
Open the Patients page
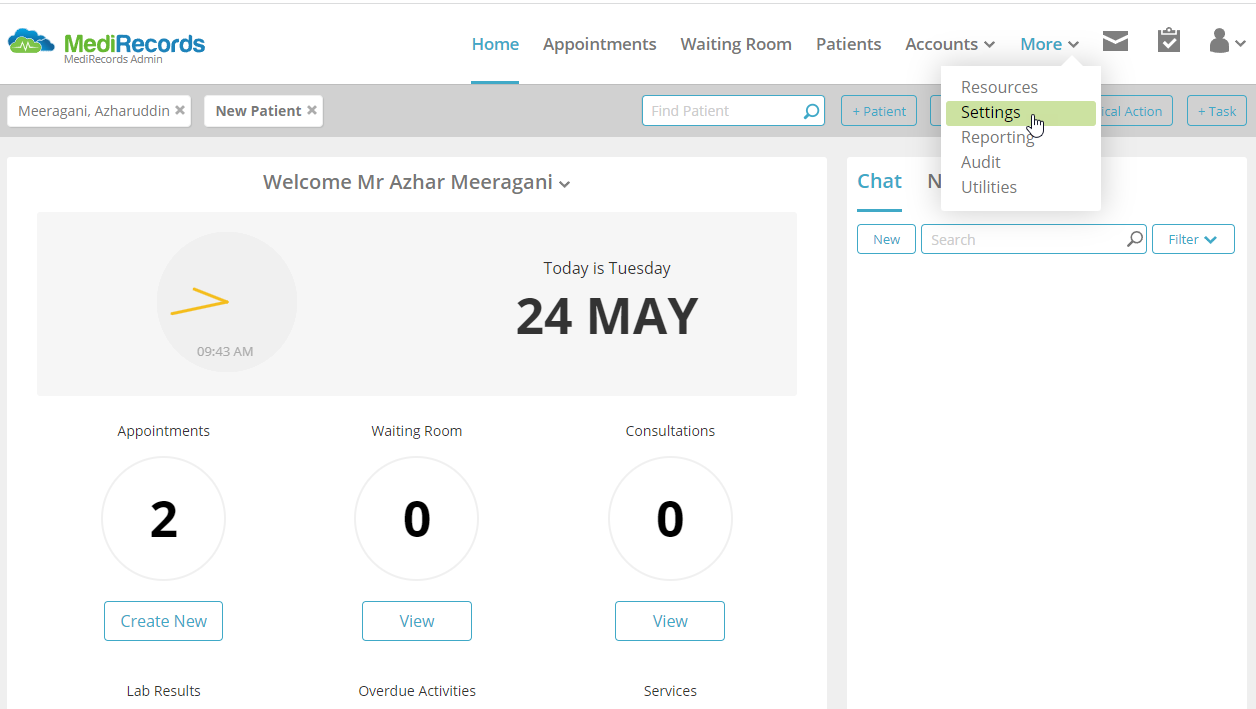click(x=848, y=44)
